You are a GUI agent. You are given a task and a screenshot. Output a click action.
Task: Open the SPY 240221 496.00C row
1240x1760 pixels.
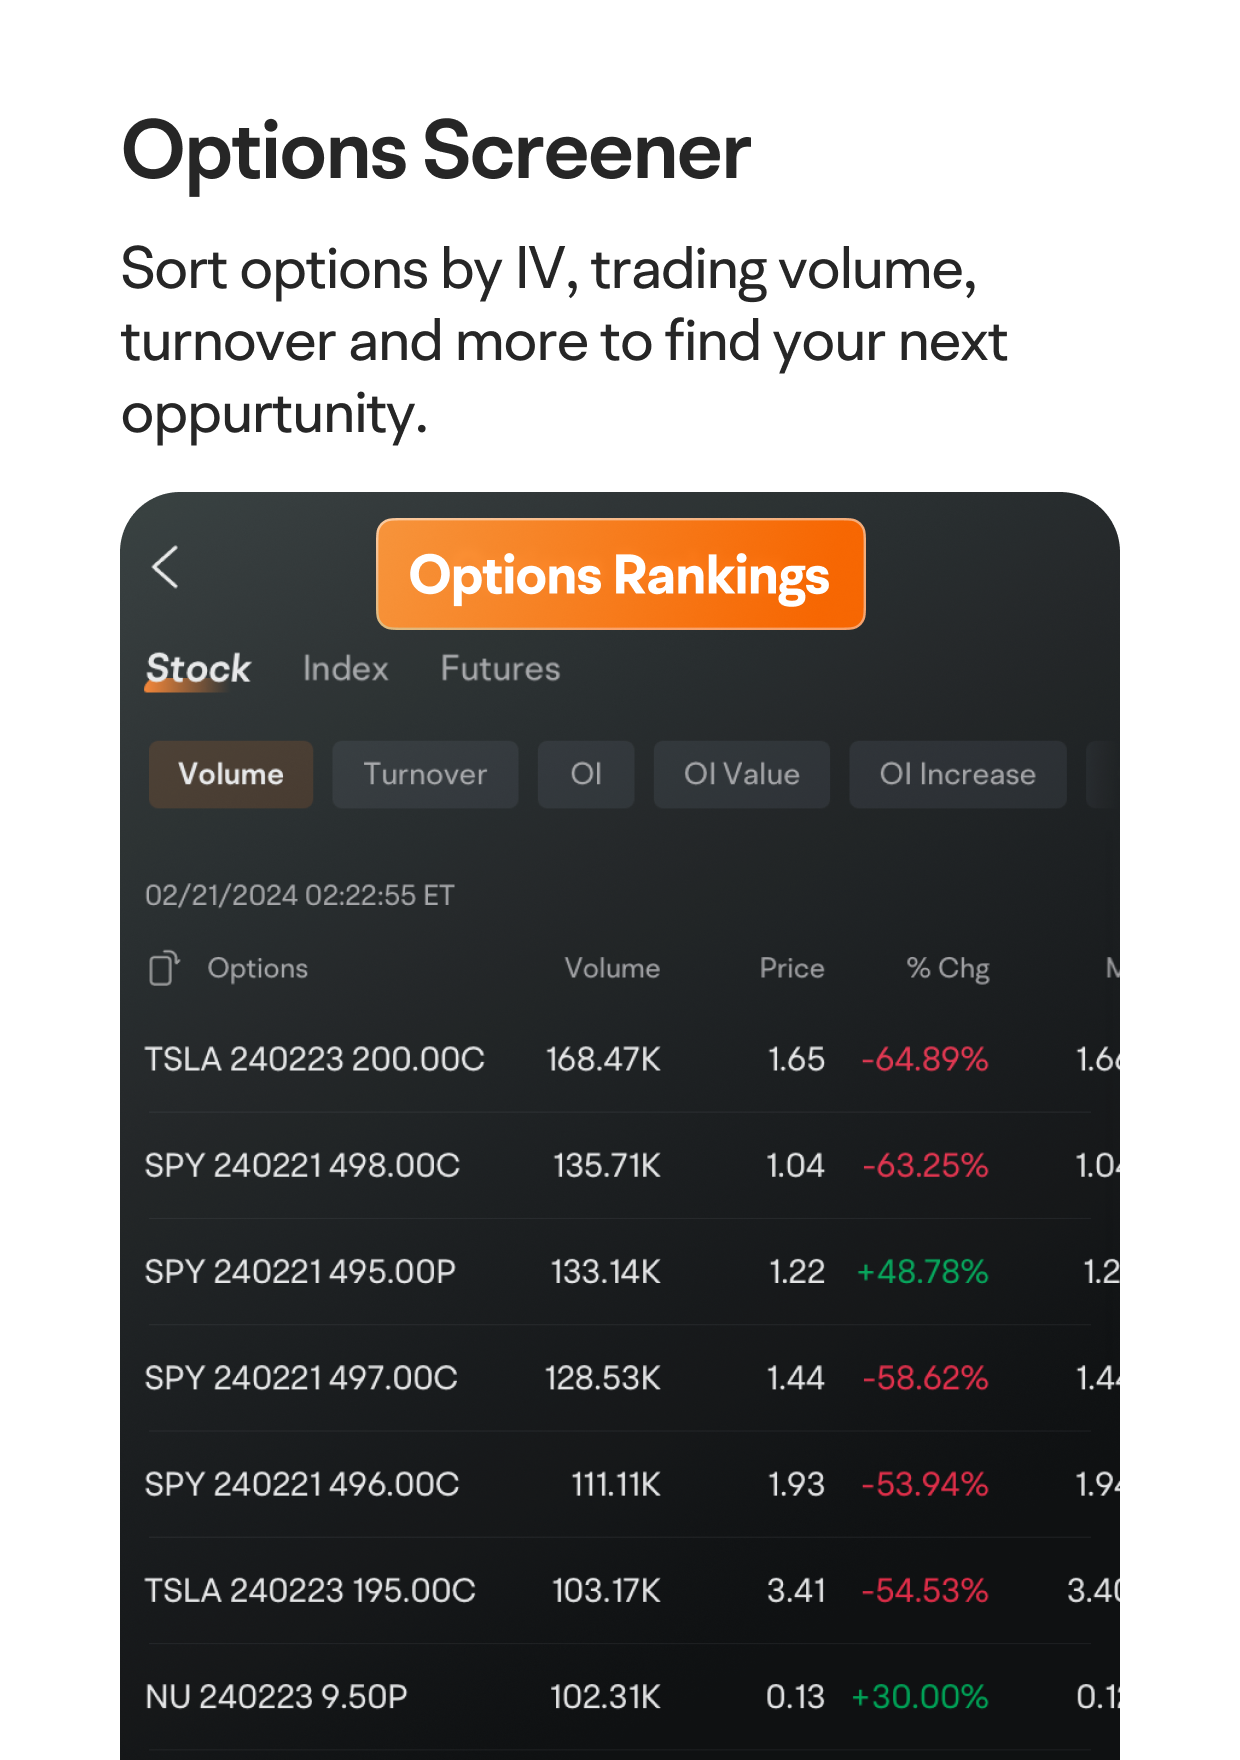click(x=302, y=1484)
